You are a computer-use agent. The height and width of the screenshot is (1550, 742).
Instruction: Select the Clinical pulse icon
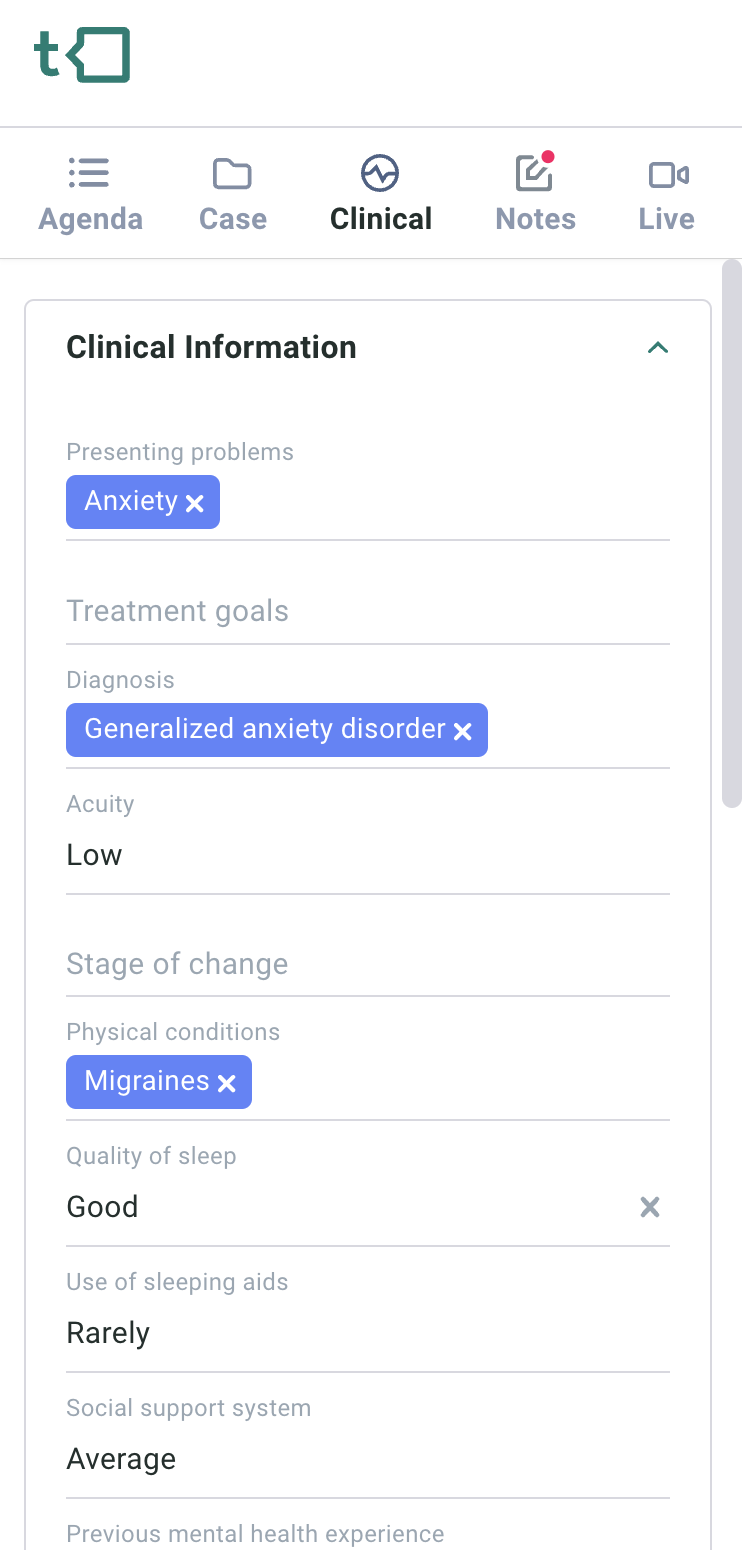click(x=380, y=174)
